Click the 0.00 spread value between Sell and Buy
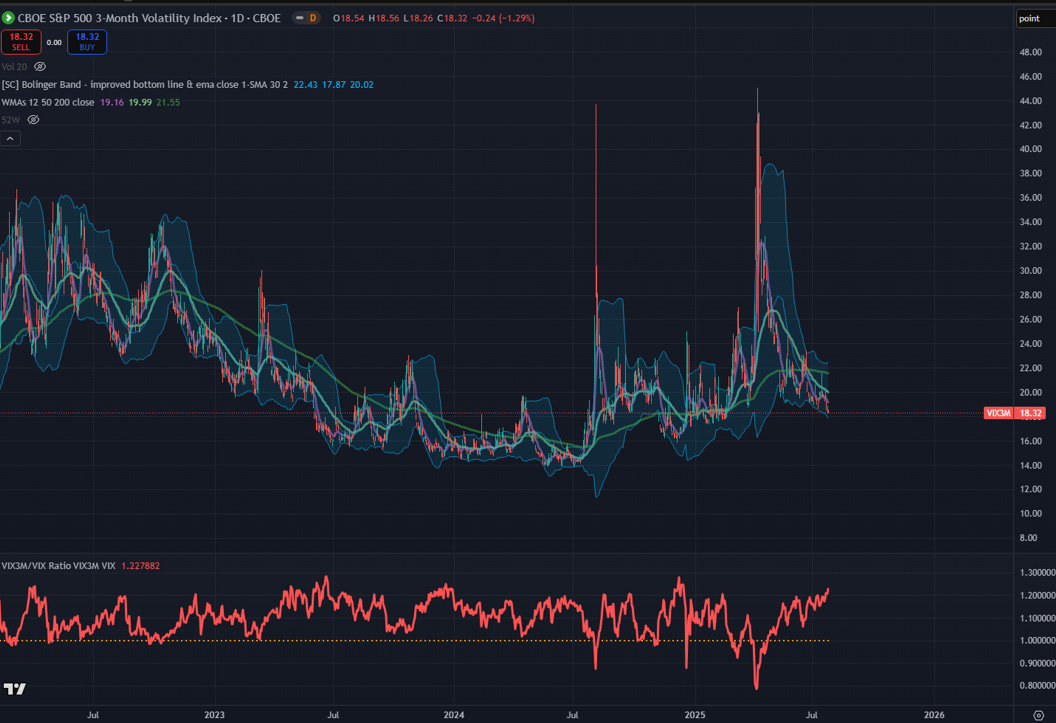This screenshot has height=723, width=1056. 54,42
